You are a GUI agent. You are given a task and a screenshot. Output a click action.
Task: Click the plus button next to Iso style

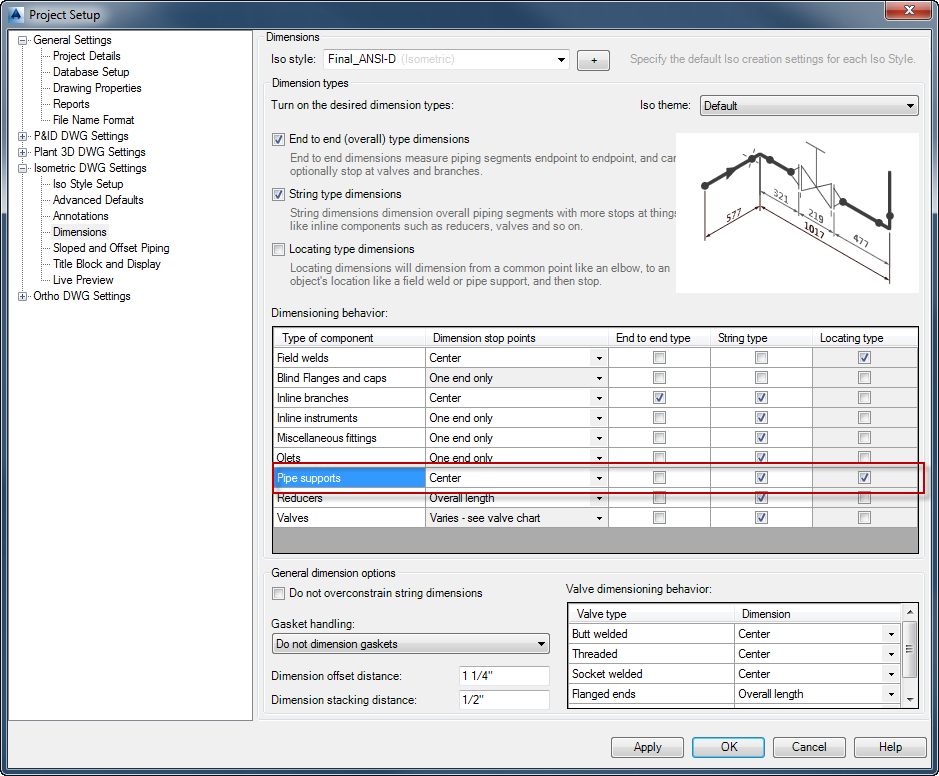point(593,60)
